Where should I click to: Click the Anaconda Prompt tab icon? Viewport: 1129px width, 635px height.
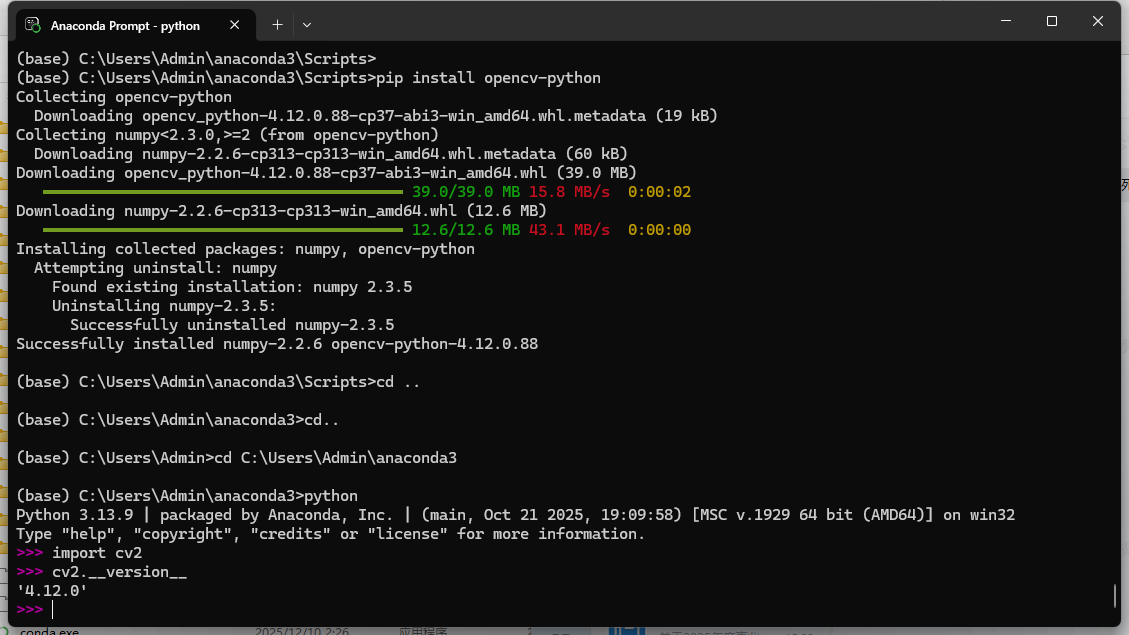click(x=32, y=25)
